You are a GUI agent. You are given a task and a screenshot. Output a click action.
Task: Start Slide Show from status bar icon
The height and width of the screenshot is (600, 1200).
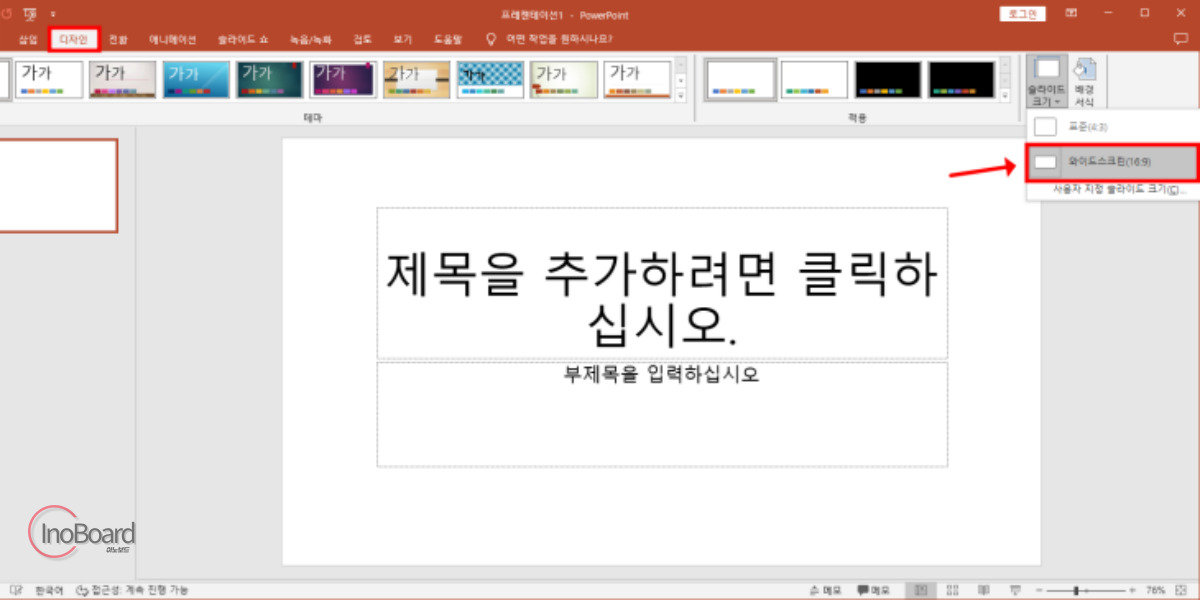coord(1016,590)
